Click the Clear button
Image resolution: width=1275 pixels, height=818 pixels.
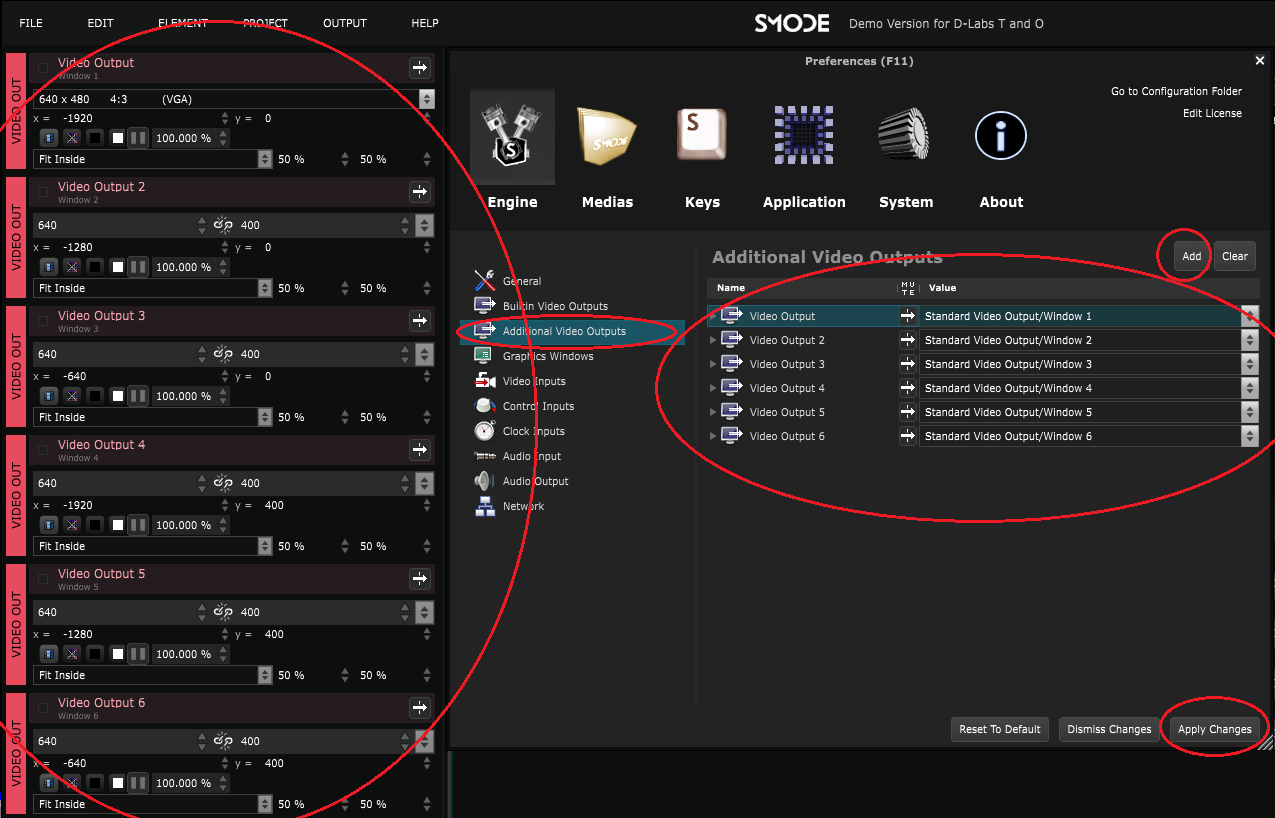coord(1235,256)
